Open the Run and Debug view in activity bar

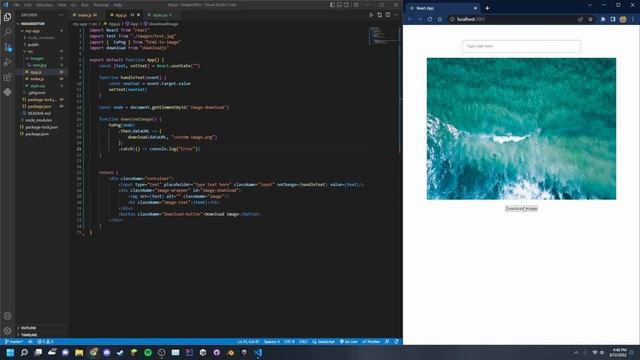7,62
